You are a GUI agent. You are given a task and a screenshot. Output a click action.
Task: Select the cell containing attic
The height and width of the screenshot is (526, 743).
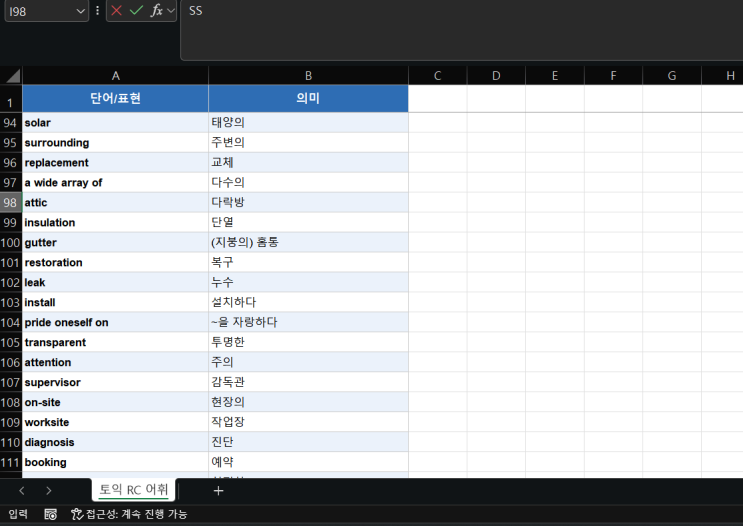tap(116, 203)
